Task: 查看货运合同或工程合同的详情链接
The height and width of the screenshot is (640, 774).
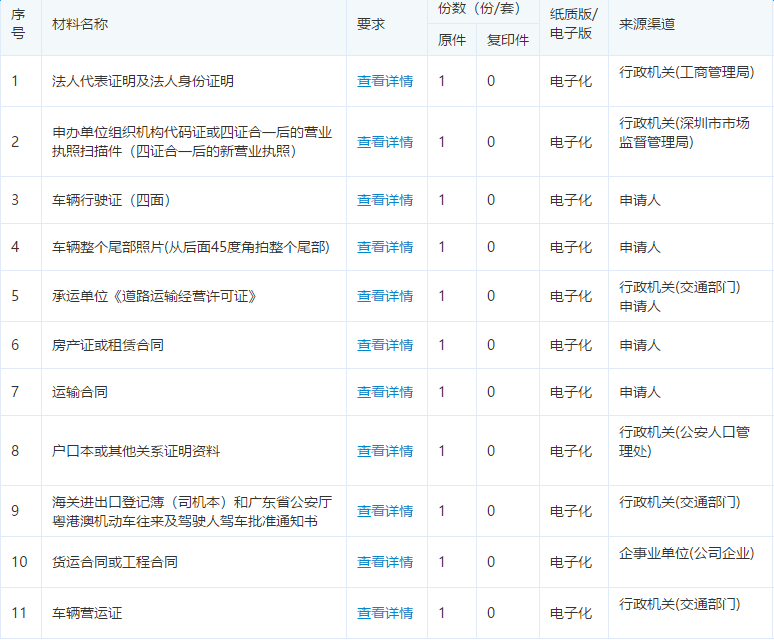Action: pos(385,562)
